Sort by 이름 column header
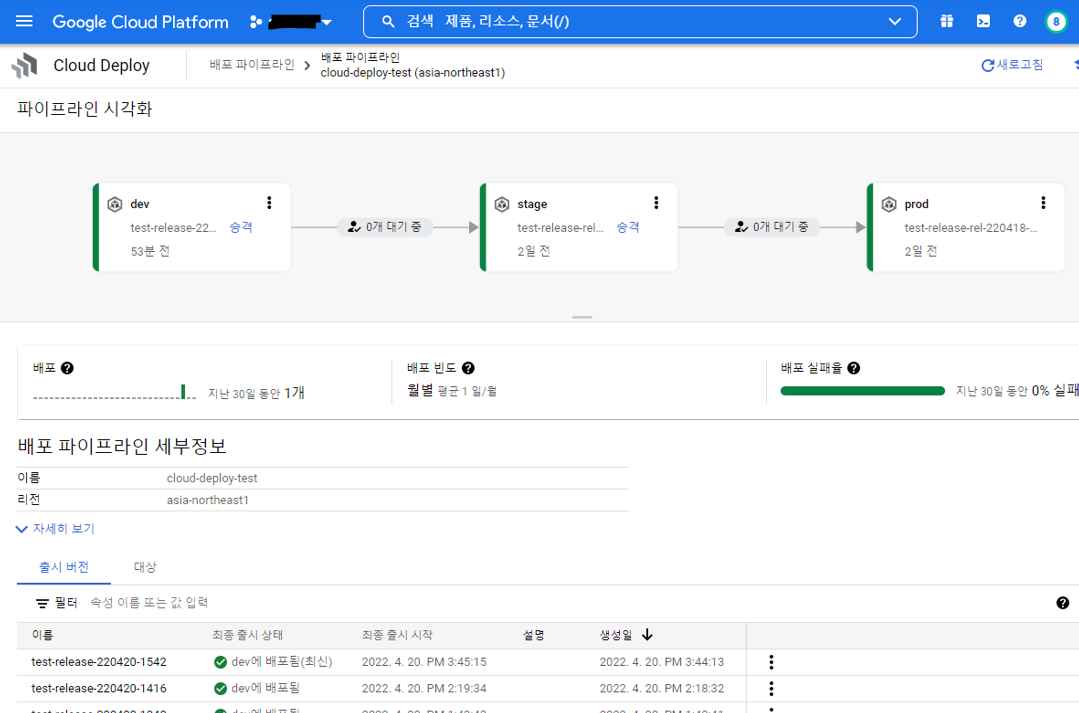The height and width of the screenshot is (713, 1079). [42, 635]
